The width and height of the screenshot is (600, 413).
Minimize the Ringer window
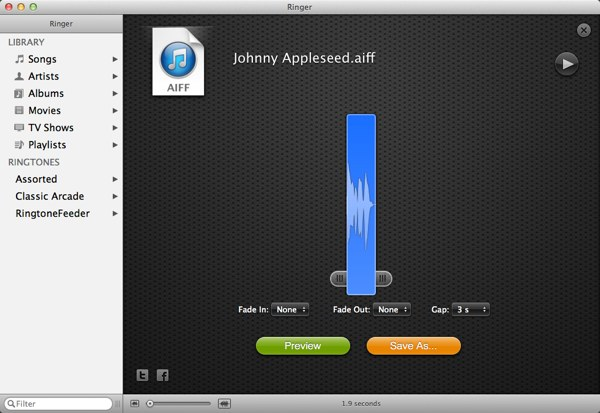21,7
